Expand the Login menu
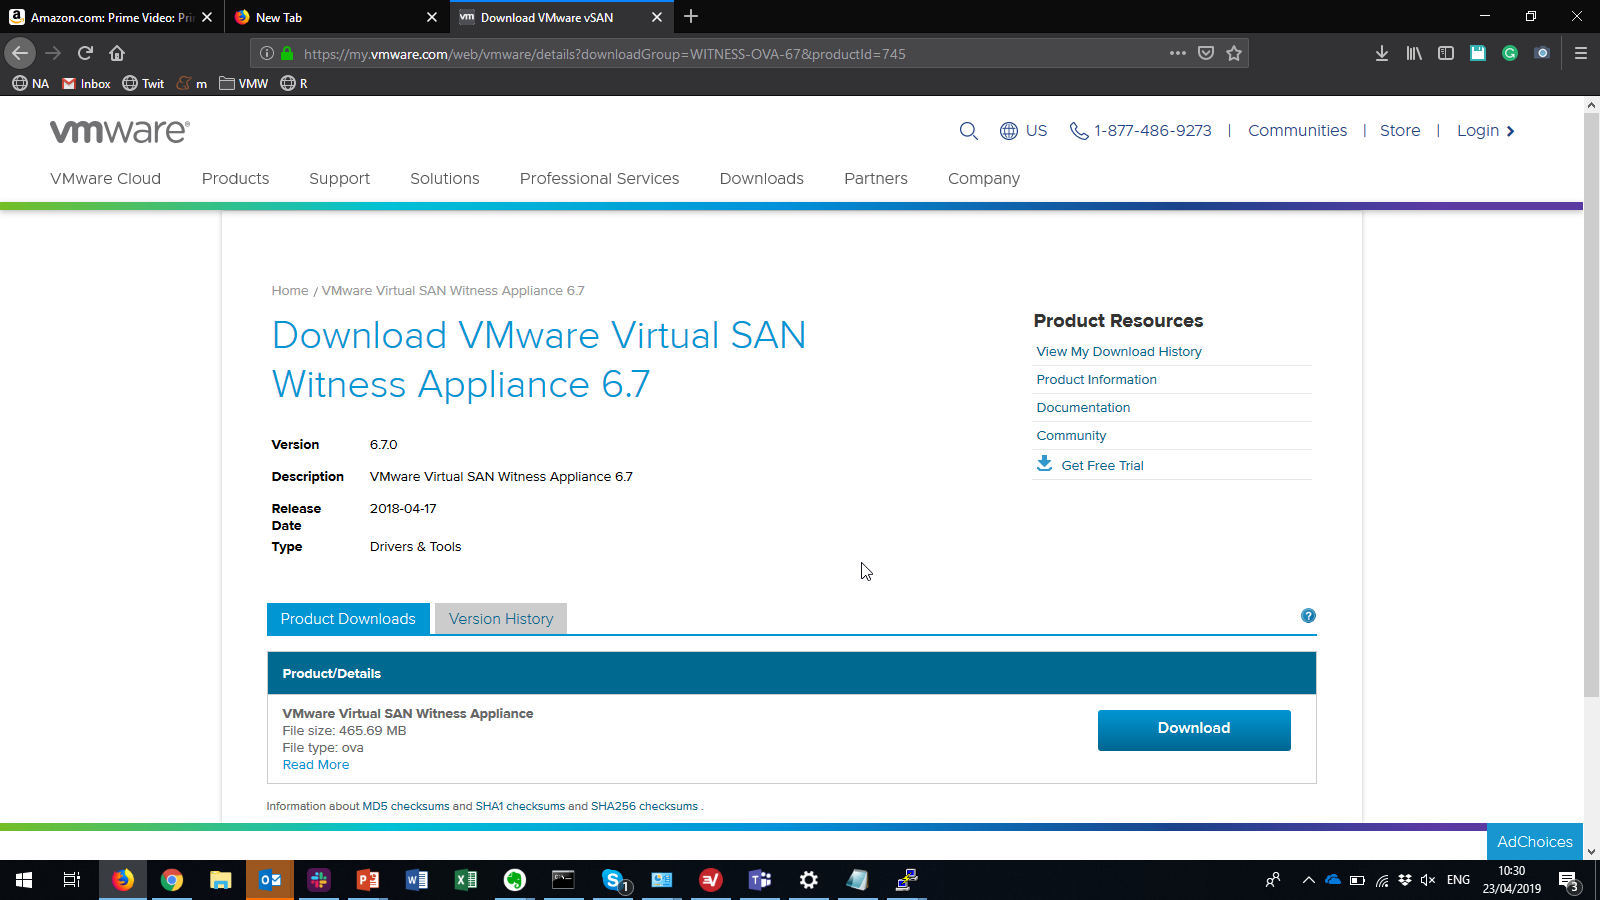Image resolution: width=1600 pixels, height=900 pixels. (x=1486, y=131)
